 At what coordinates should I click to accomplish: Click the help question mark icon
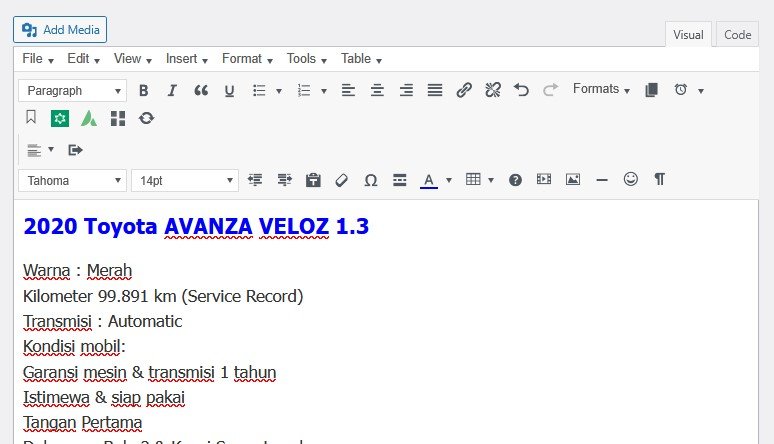point(515,180)
